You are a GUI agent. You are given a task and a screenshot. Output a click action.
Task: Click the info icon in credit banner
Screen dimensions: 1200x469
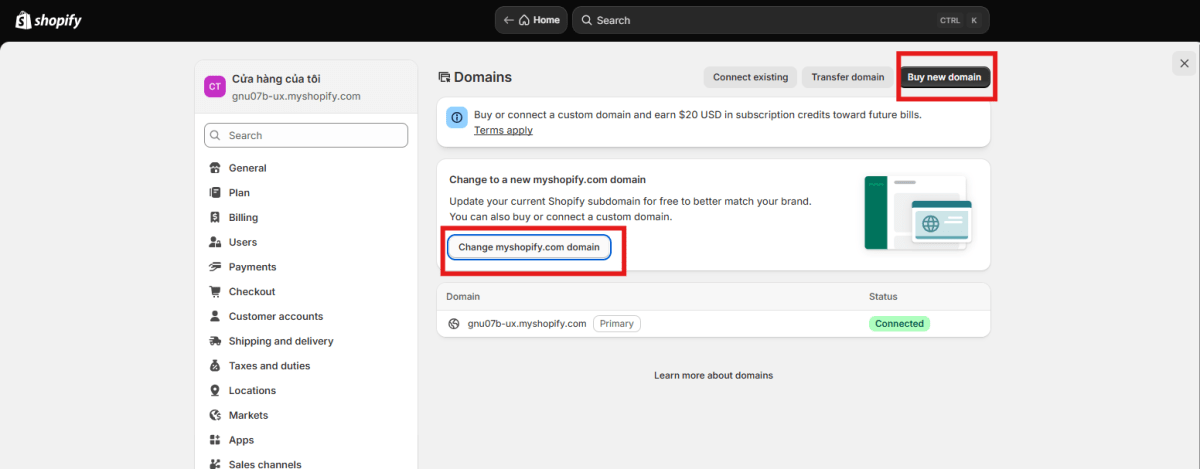(x=457, y=118)
